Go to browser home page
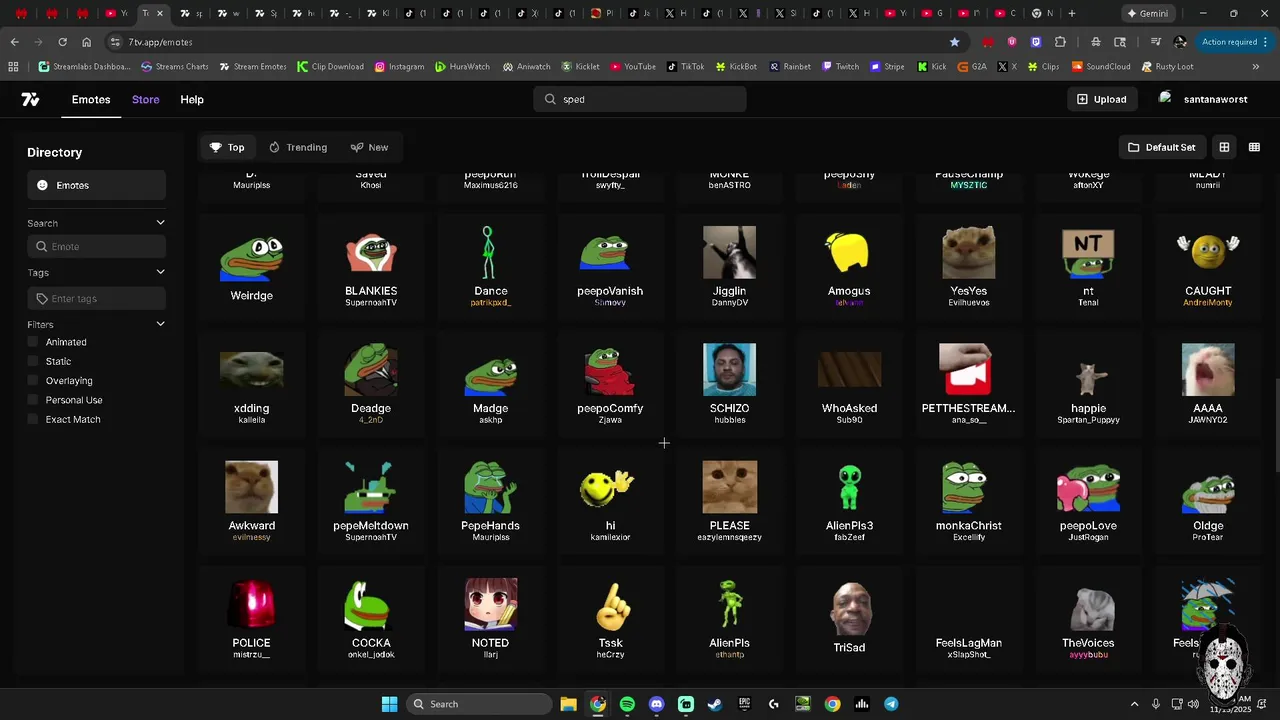Viewport: 1280px width, 720px height. pos(87,42)
